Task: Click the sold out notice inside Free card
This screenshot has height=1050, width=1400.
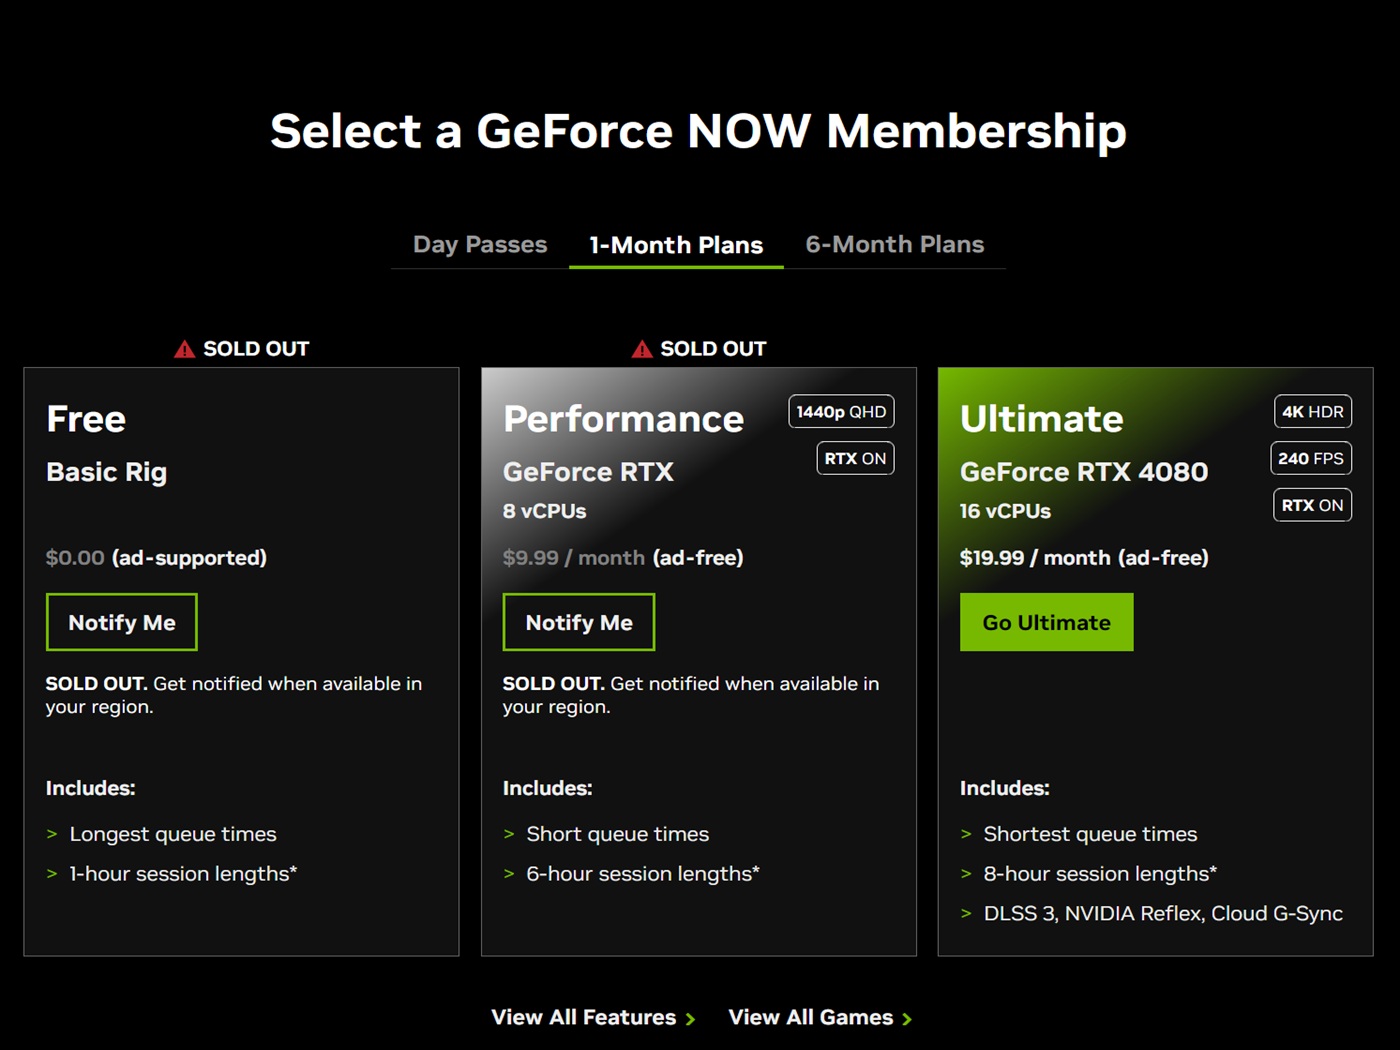Action: (234, 695)
